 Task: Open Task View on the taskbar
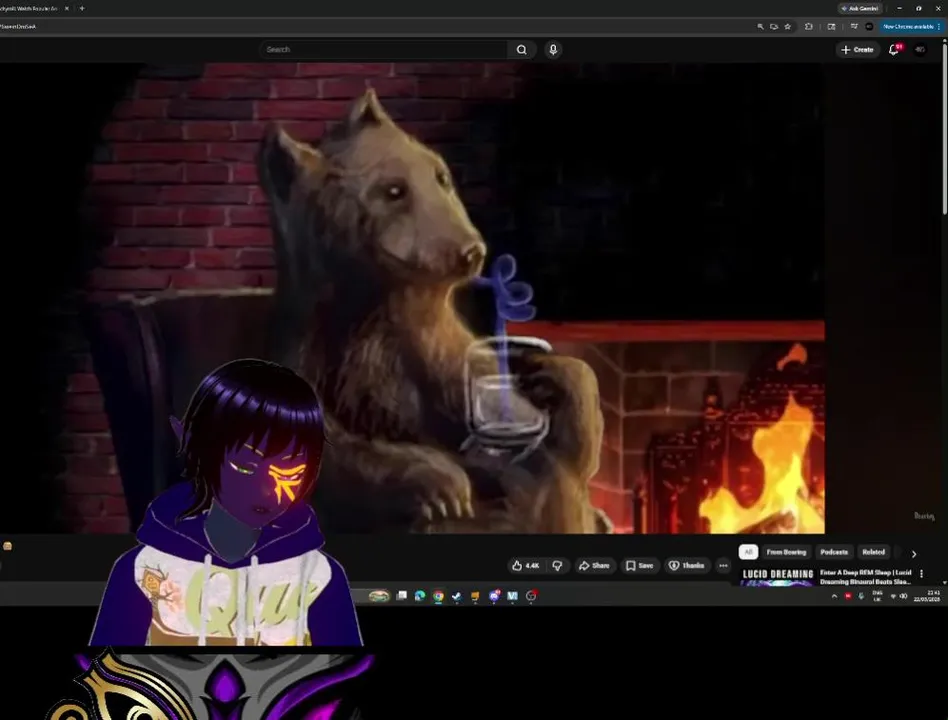(401, 596)
